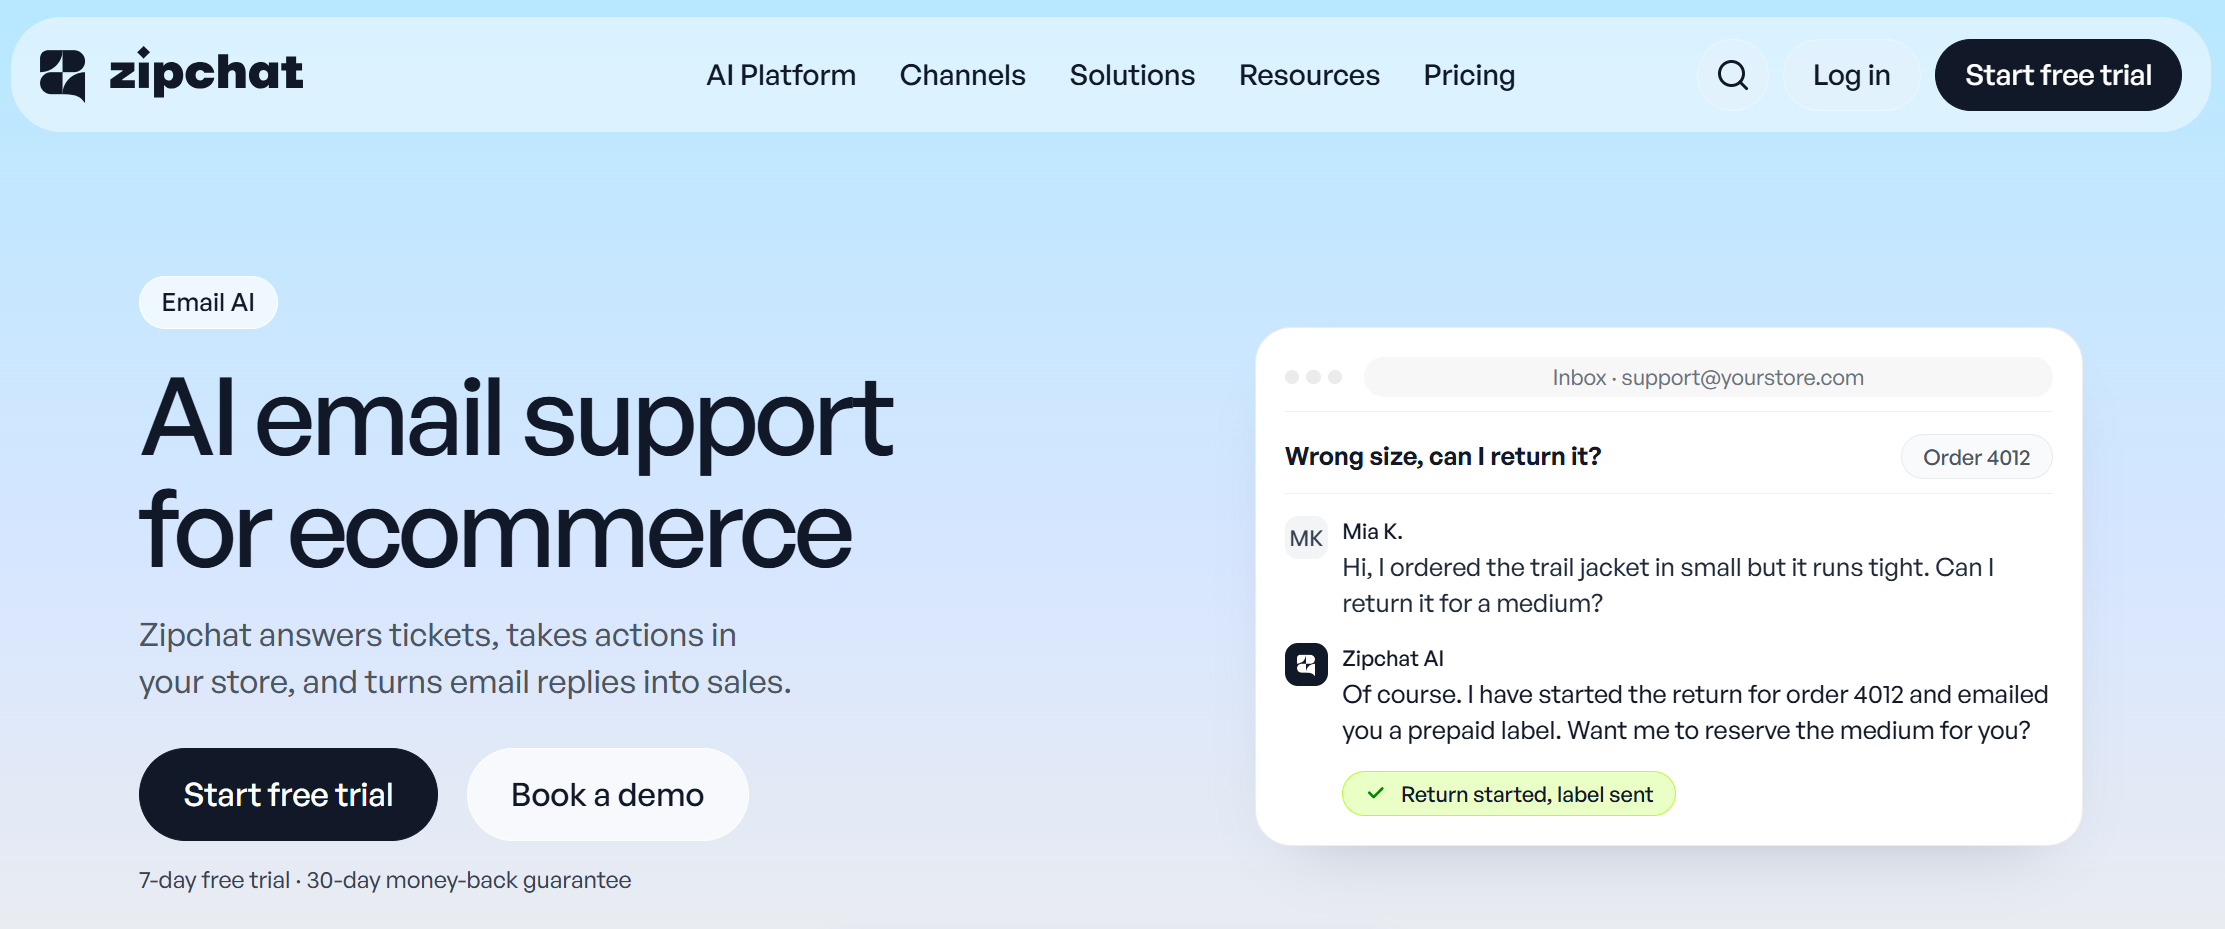
Task: Click the zipchat wordmark
Action: 206,73
